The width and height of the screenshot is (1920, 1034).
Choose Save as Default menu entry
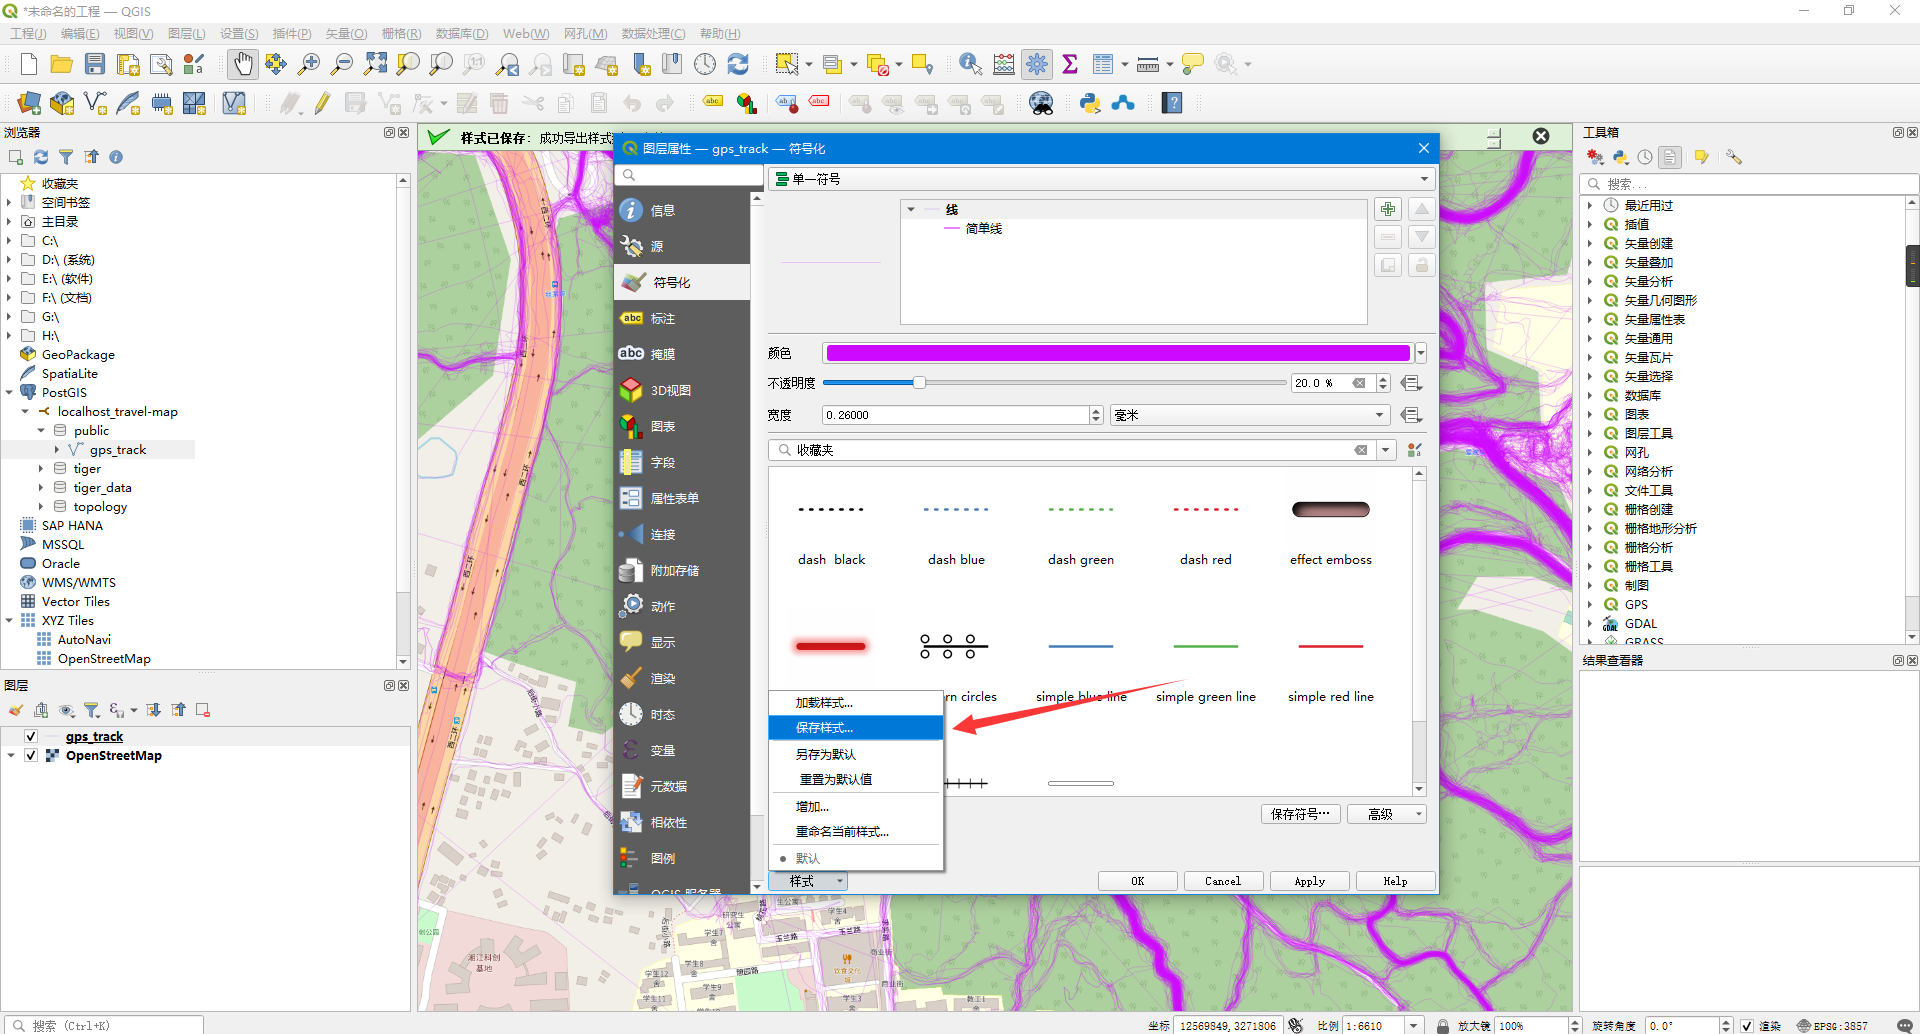click(856, 754)
